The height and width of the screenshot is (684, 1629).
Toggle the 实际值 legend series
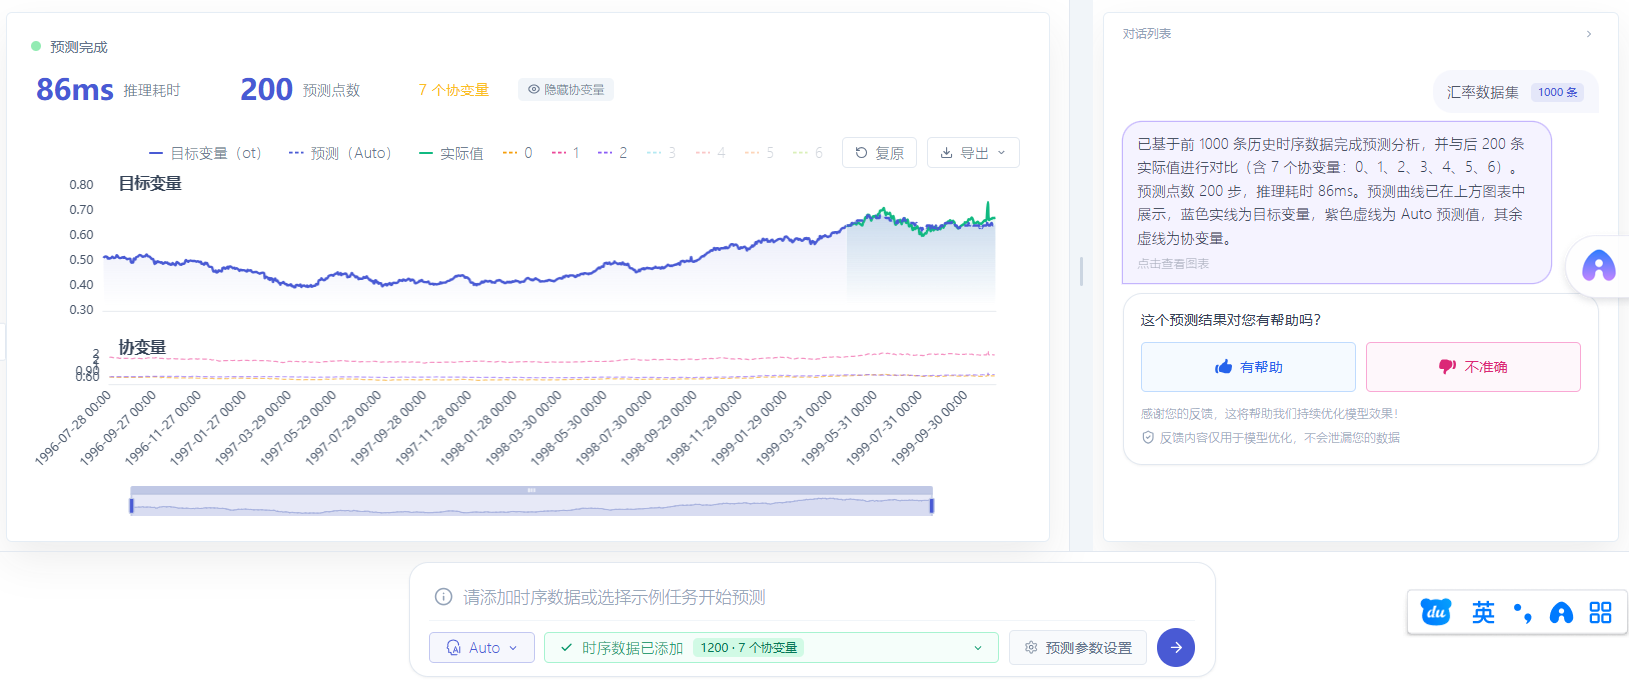[x=451, y=153]
